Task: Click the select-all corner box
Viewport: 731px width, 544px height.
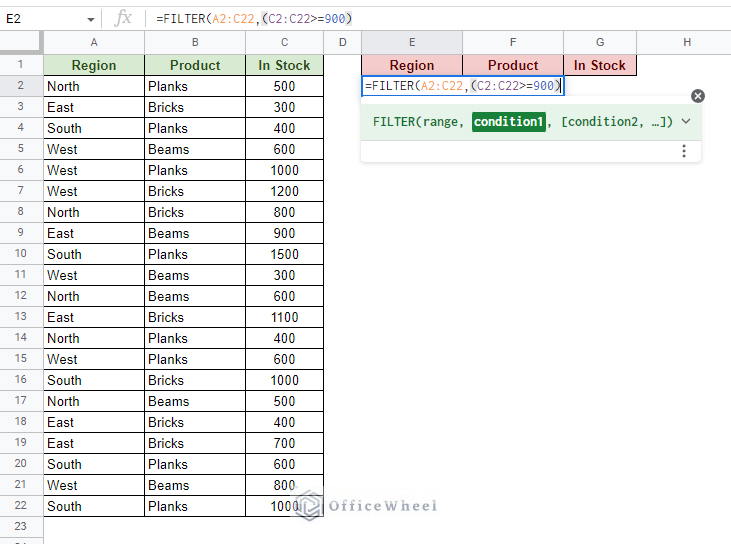Action: [x=21, y=42]
